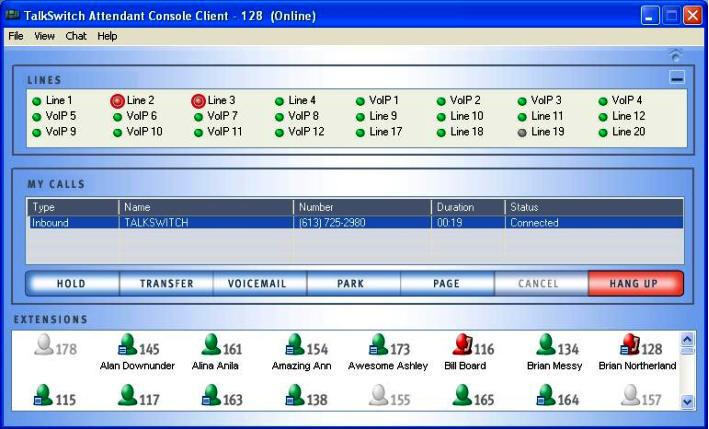This screenshot has width=709, height=429.
Task: Select the offline extension 155 icon
Action: coord(378,396)
